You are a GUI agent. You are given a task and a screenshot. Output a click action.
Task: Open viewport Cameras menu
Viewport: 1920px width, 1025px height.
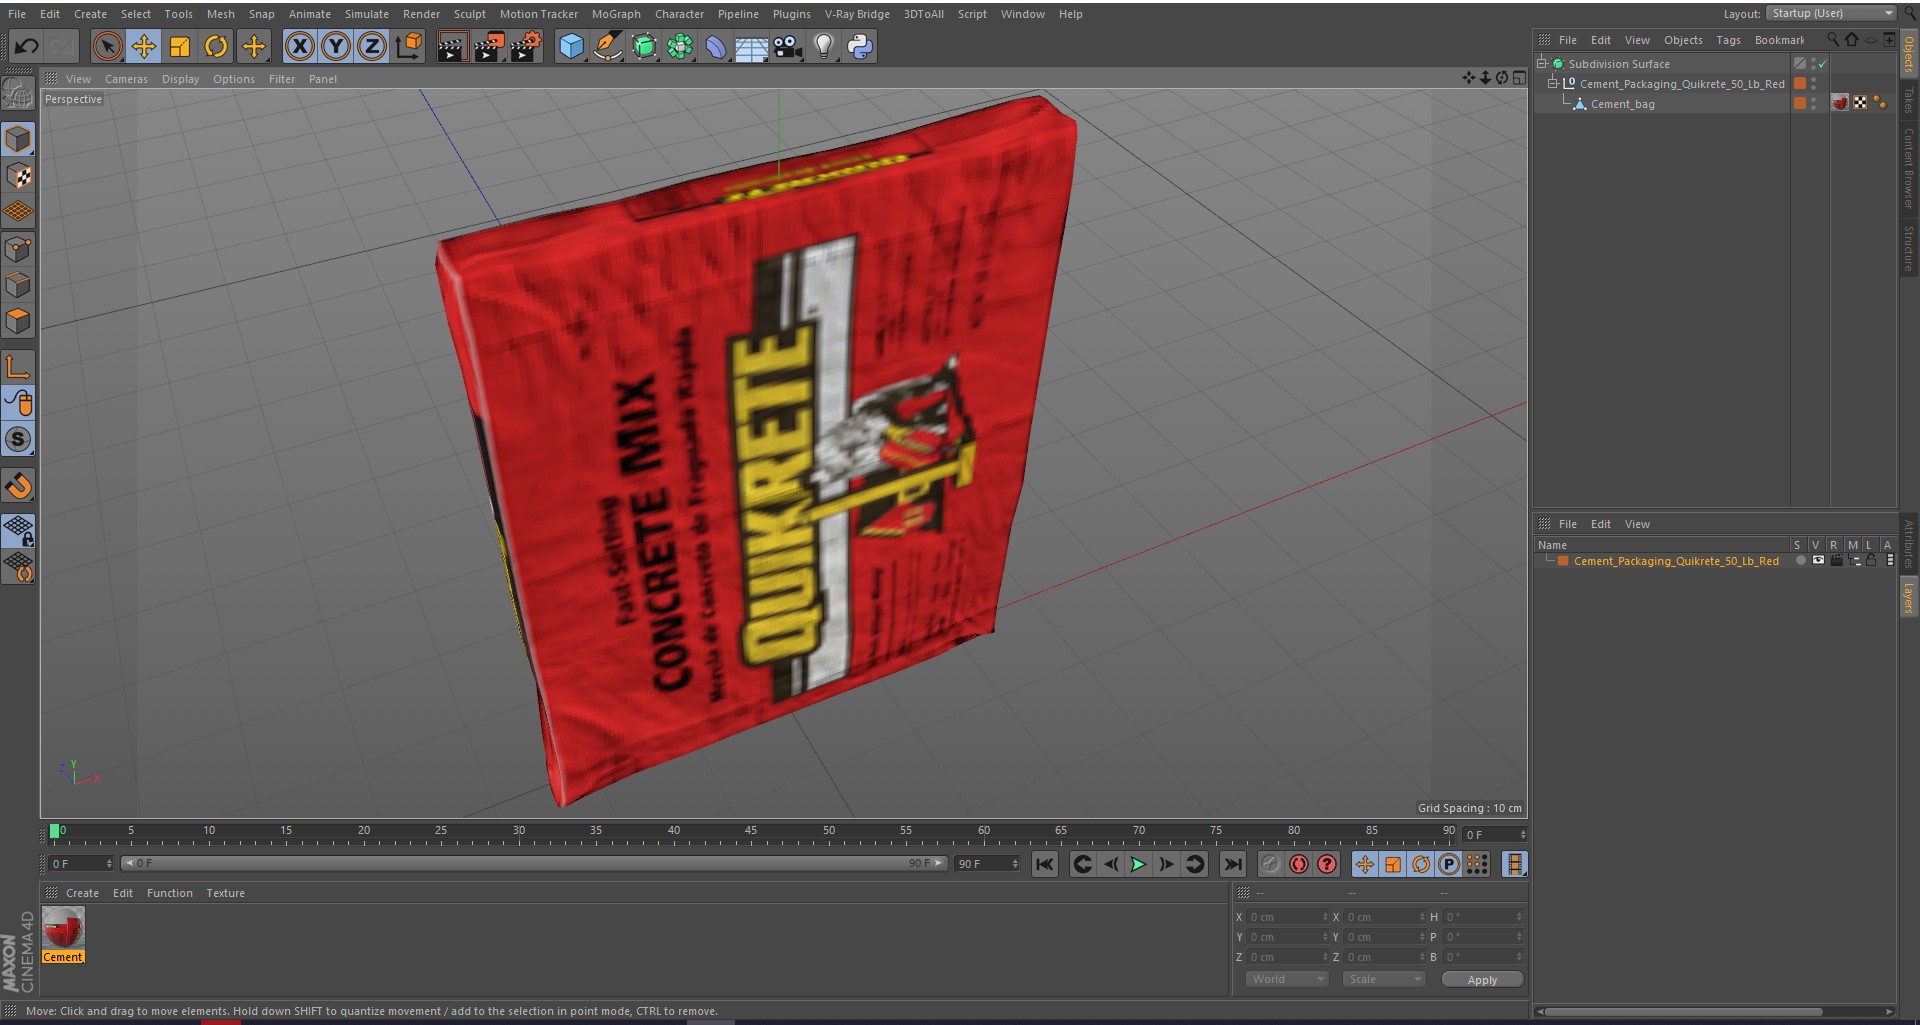click(126, 79)
